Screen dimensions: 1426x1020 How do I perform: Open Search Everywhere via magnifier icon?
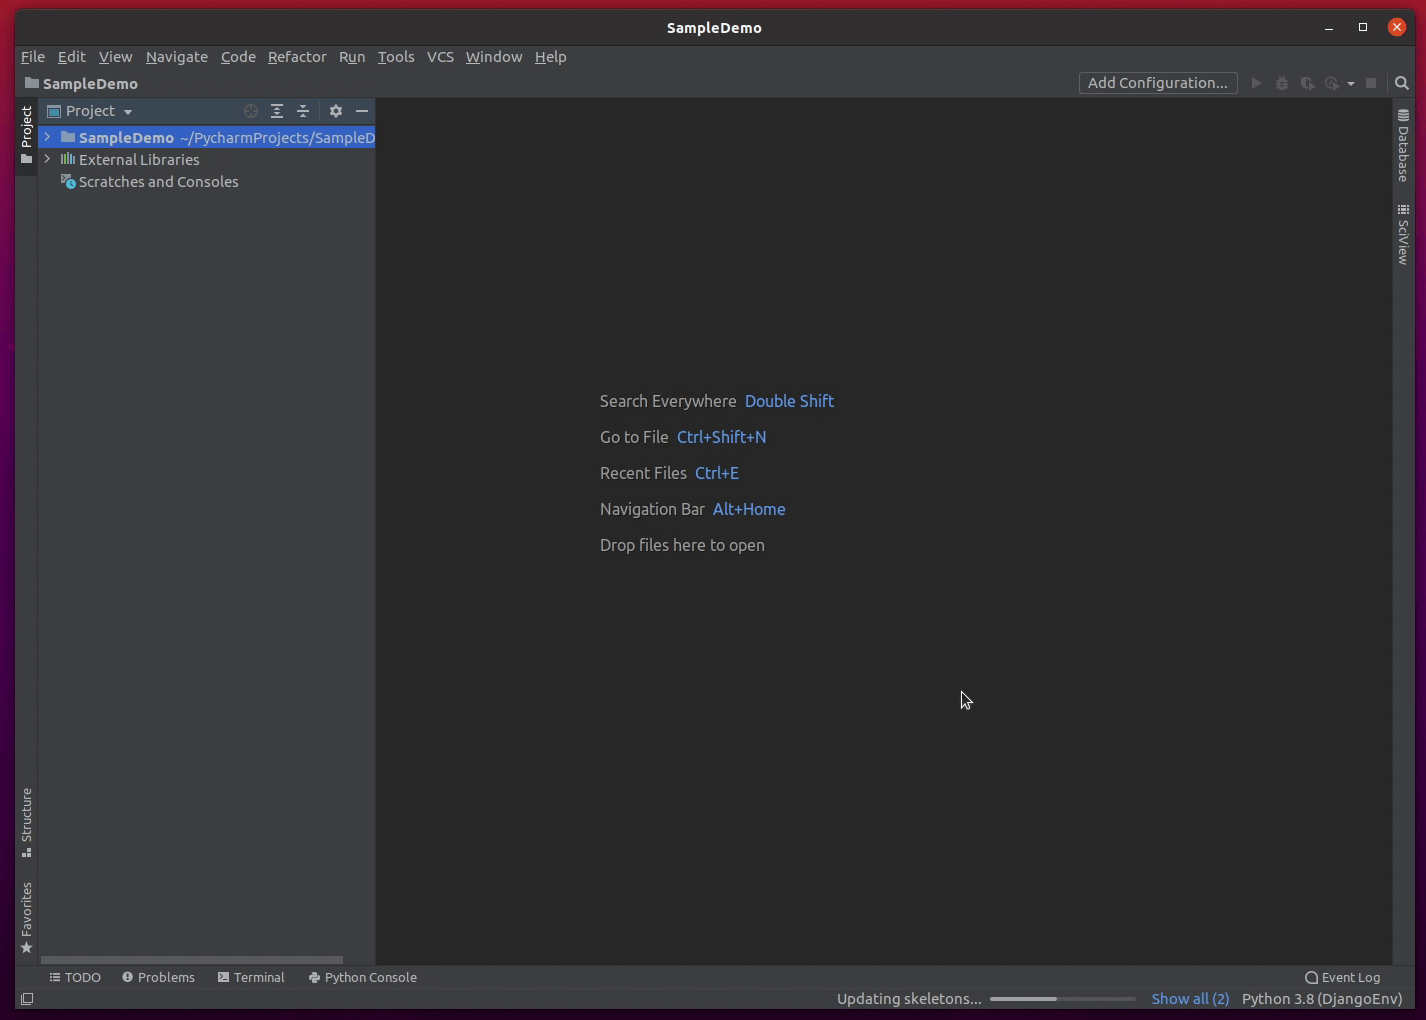(x=1401, y=83)
